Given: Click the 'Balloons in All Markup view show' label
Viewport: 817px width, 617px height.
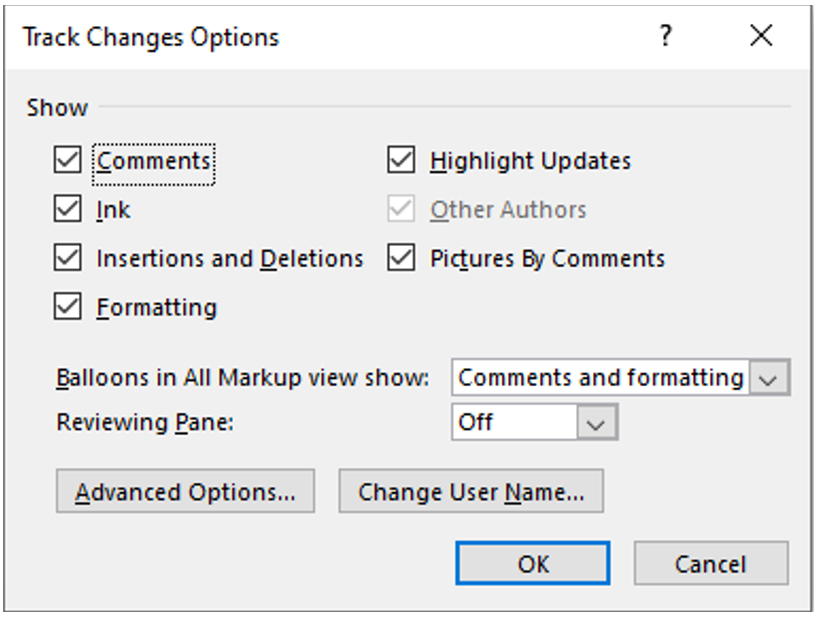Looking at the screenshot, I should (242, 379).
